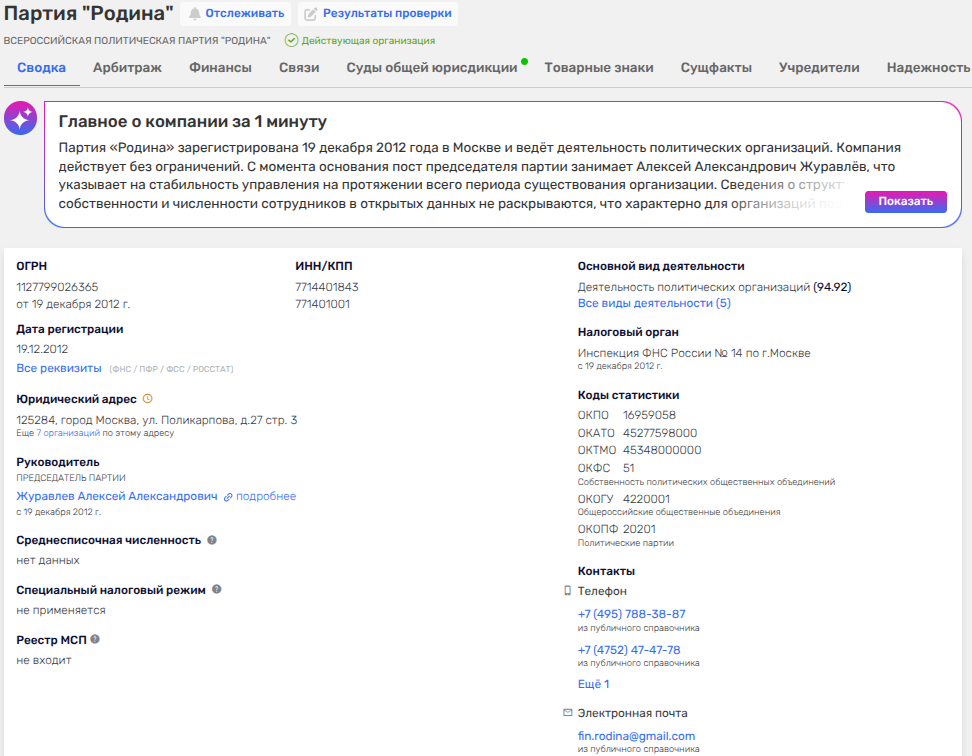Image resolution: width=972 pixels, height=756 pixels.
Task: Click the ИНН value 7714401843
Action: 327,287
